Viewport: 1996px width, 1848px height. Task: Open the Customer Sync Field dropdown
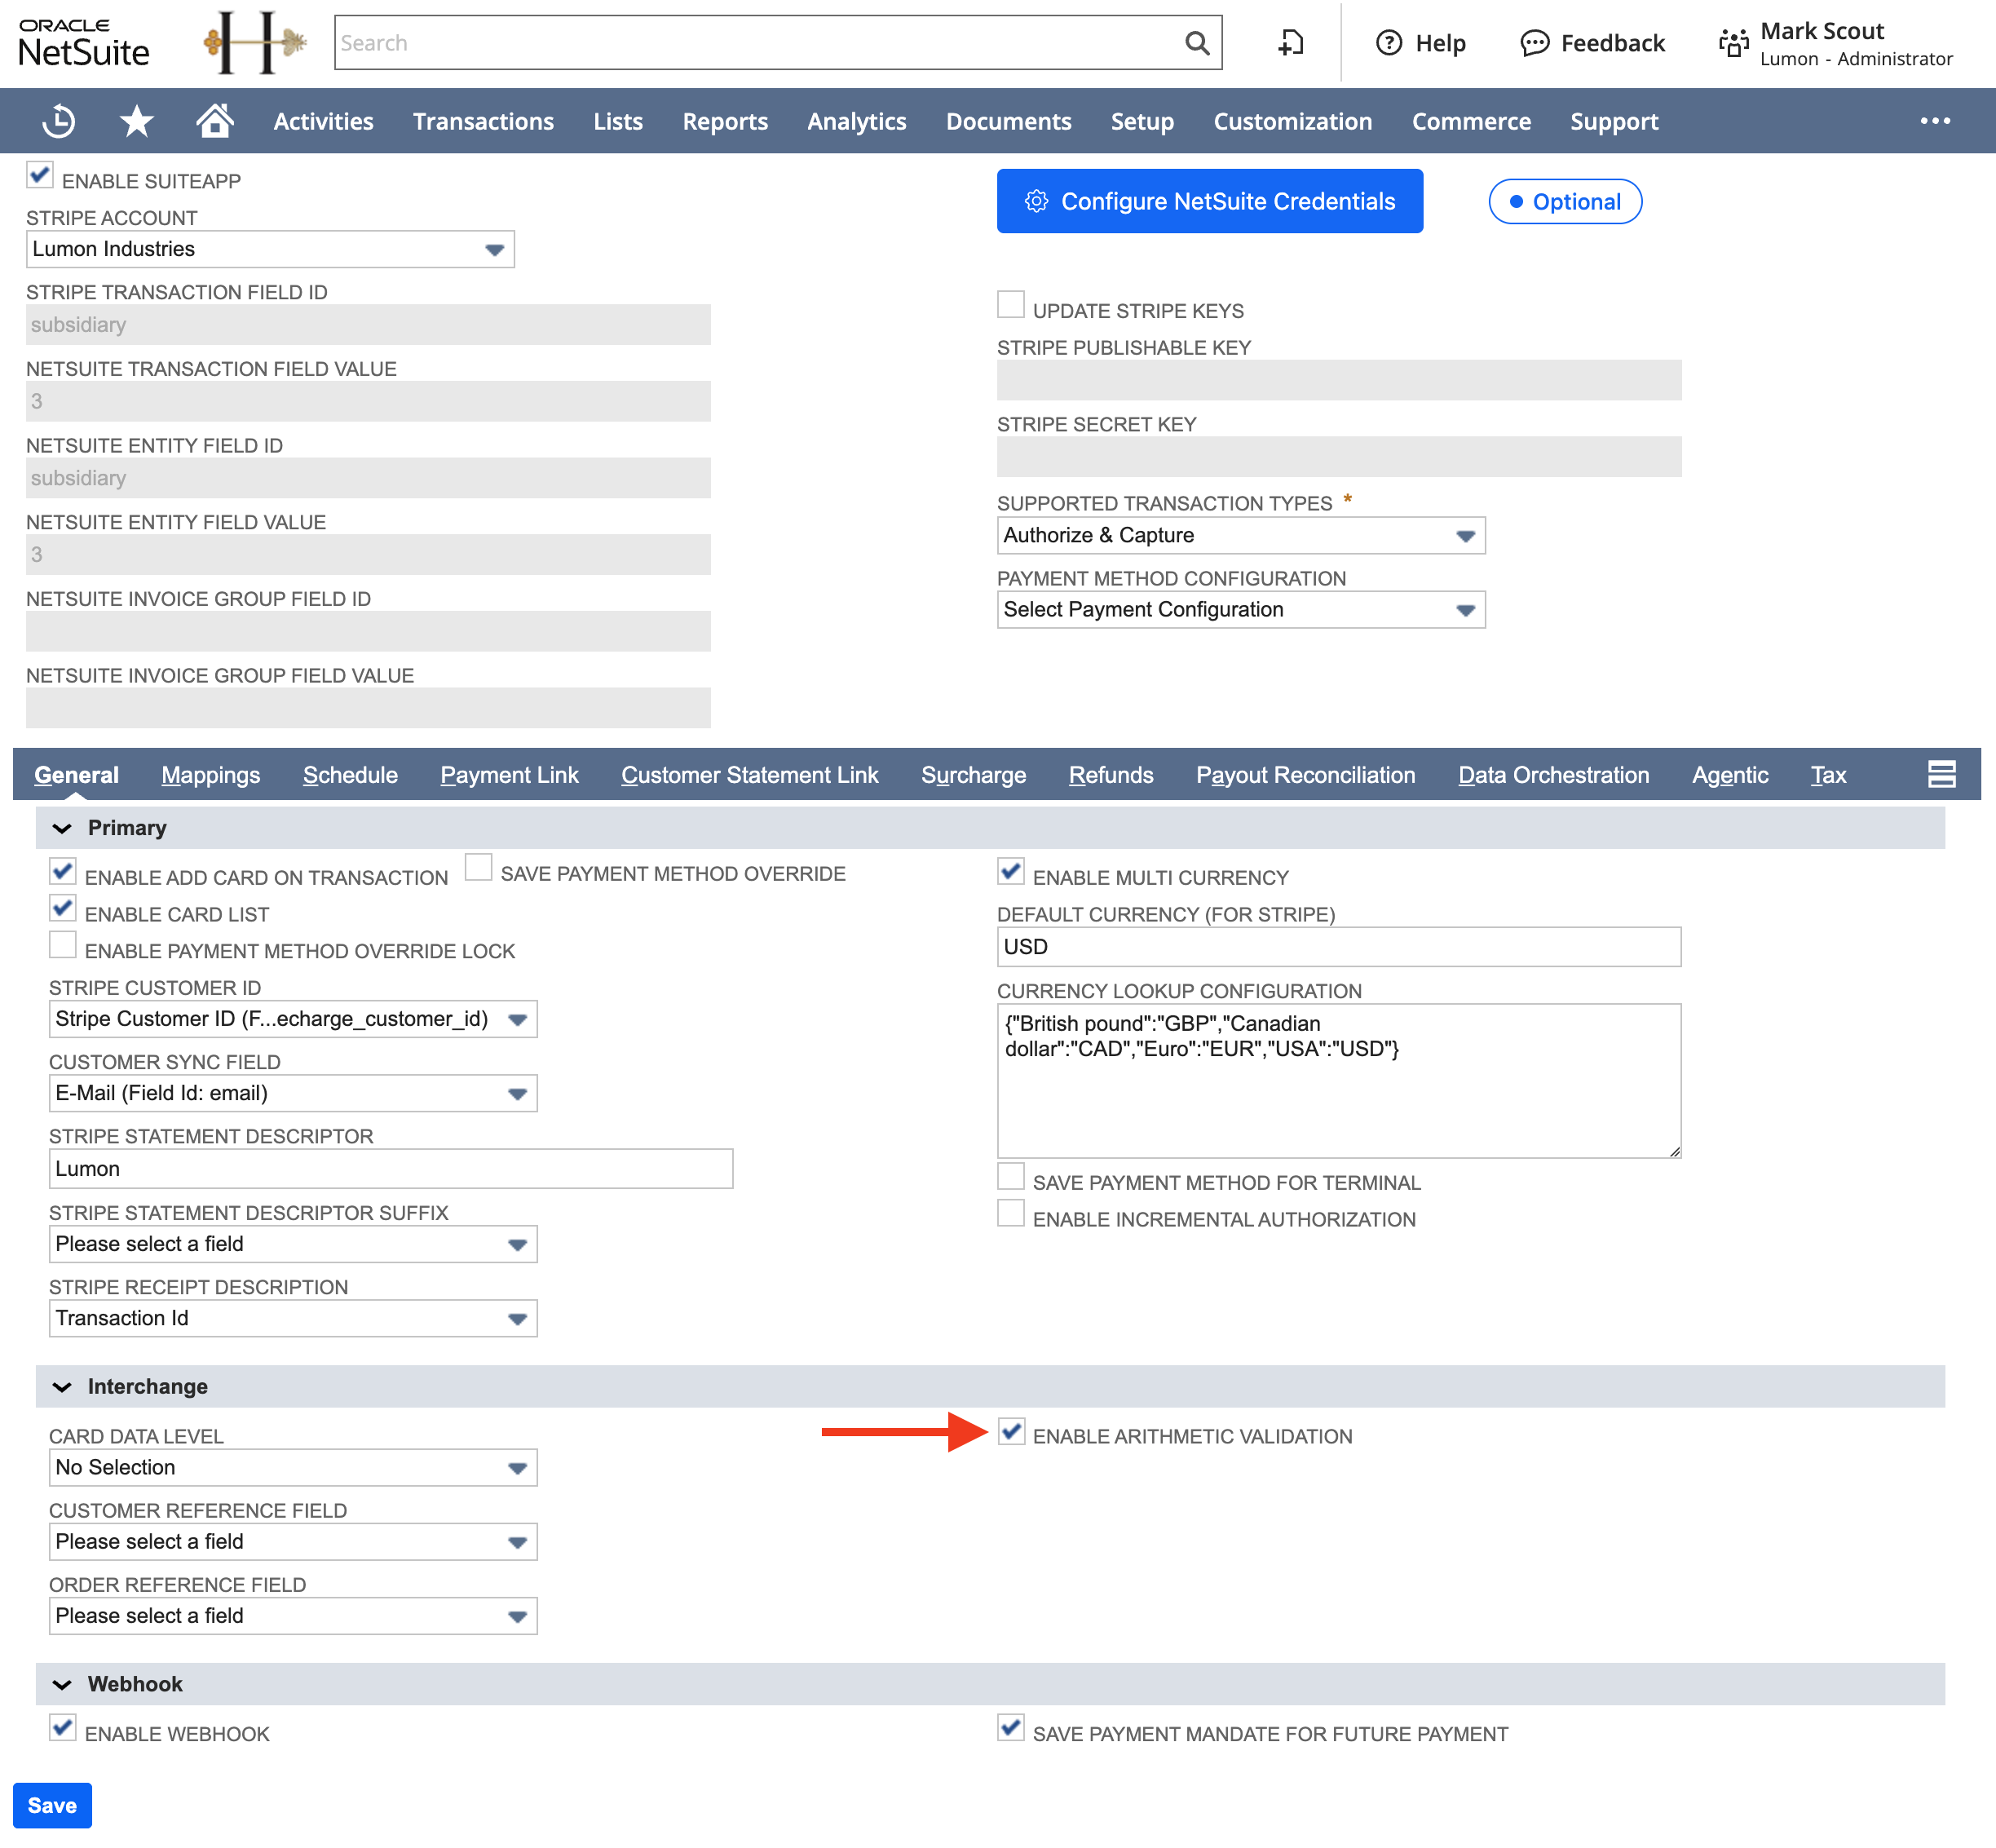coord(293,1093)
